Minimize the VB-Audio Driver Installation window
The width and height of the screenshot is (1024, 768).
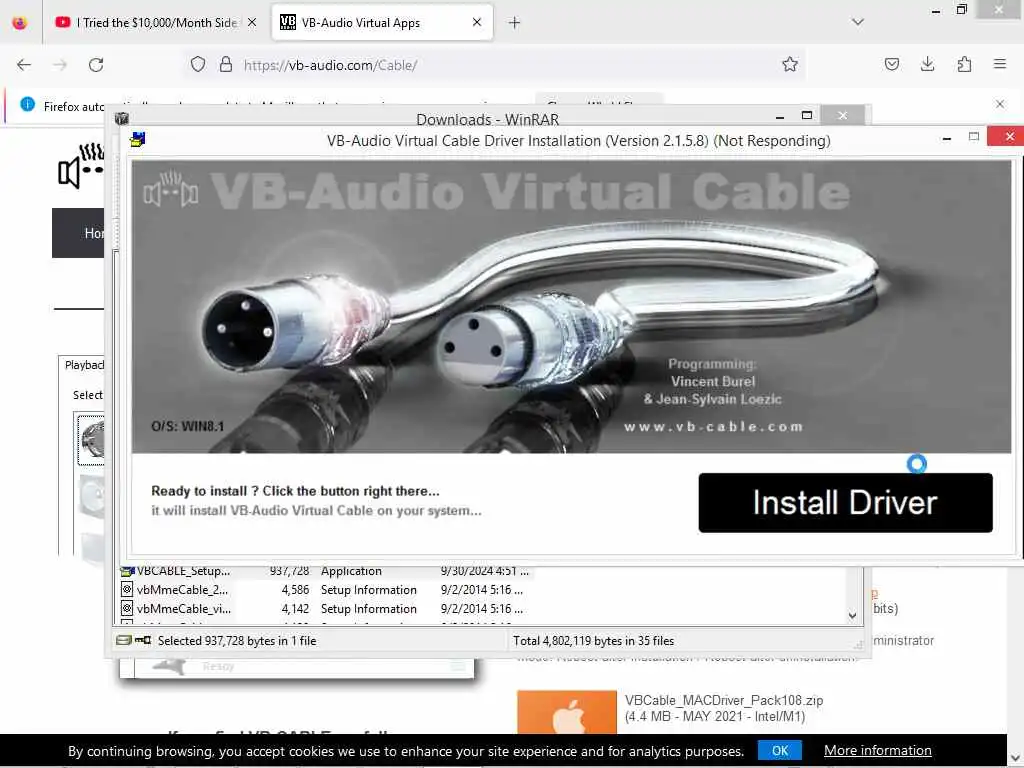946,138
